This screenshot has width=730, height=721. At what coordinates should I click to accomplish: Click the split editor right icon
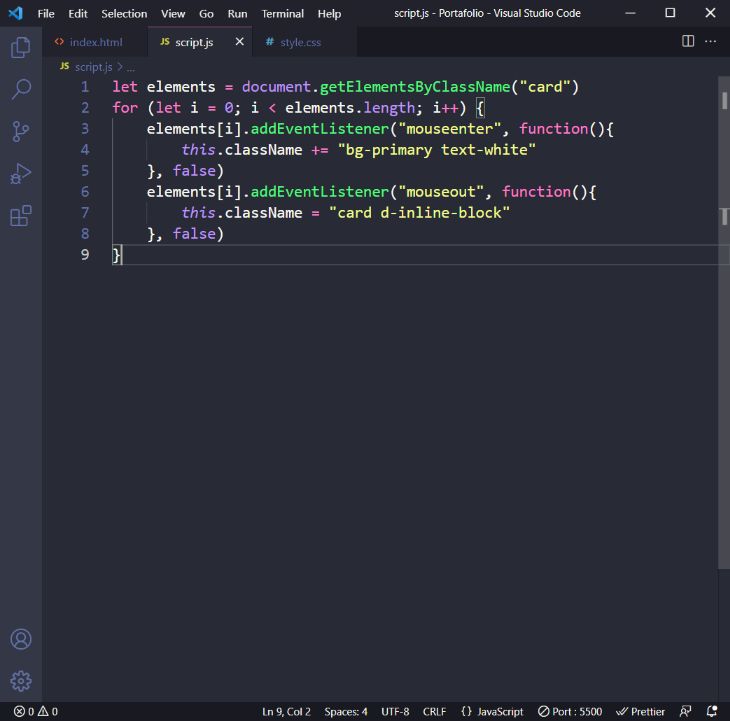click(x=688, y=41)
